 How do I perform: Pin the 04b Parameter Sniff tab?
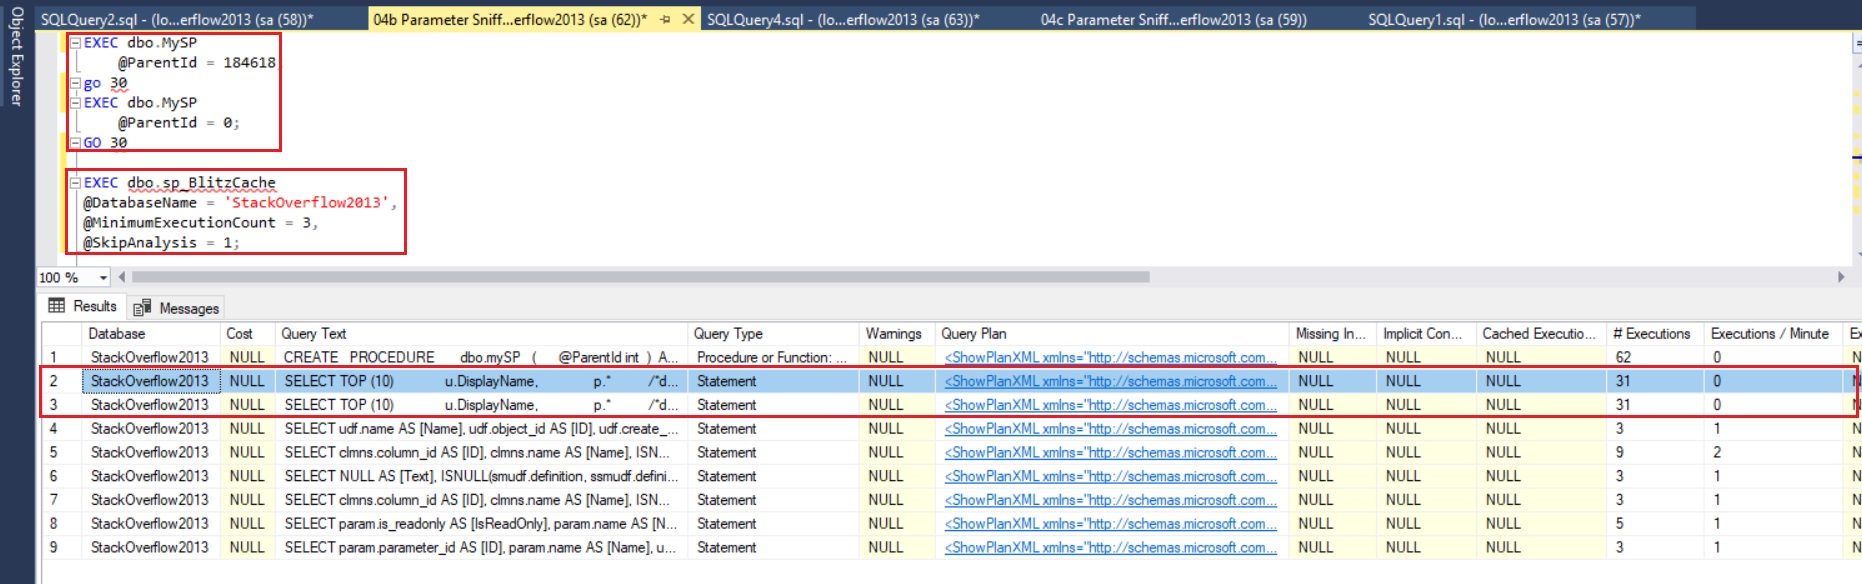(666, 19)
